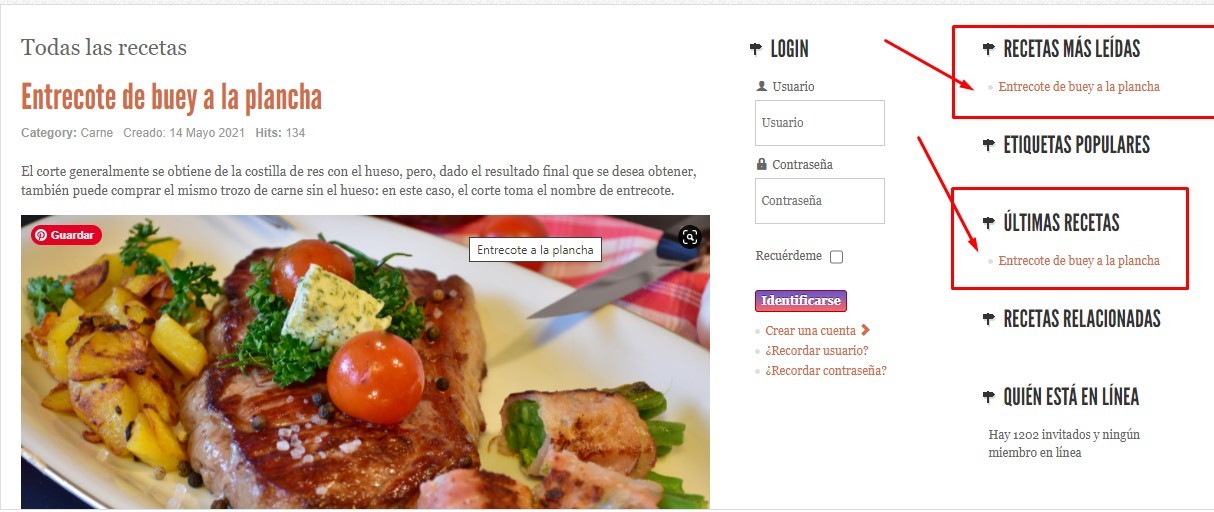Click the Entrecote de buey a la plancha title
The image size is (1214, 512).
coord(172,98)
